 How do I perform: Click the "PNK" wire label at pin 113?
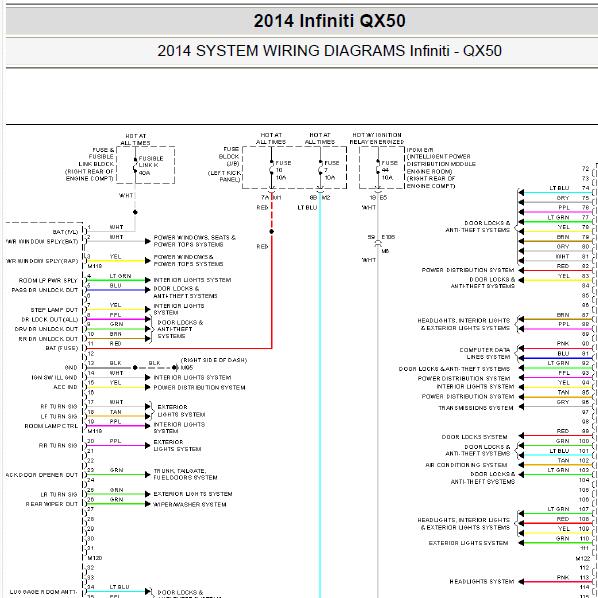(x=563, y=578)
